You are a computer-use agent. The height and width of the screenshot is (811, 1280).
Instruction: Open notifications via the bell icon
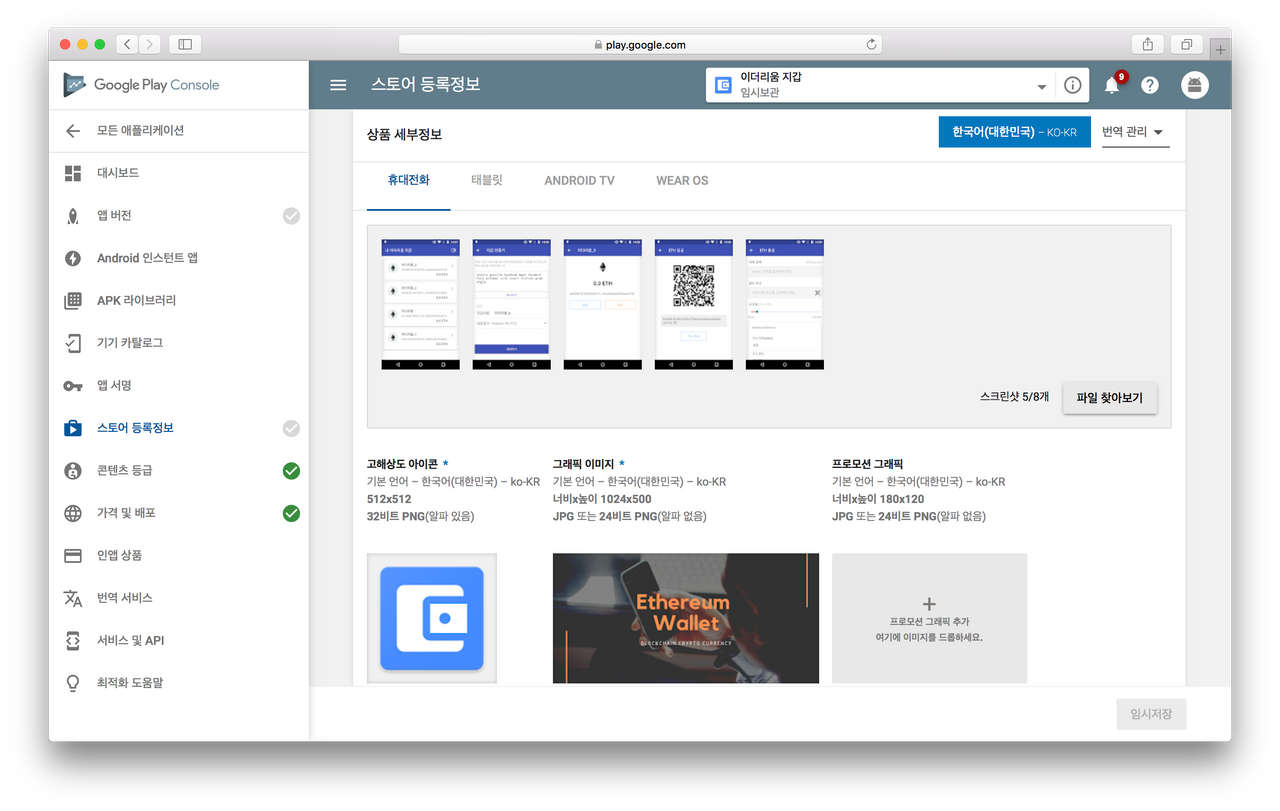click(x=1110, y=85)
